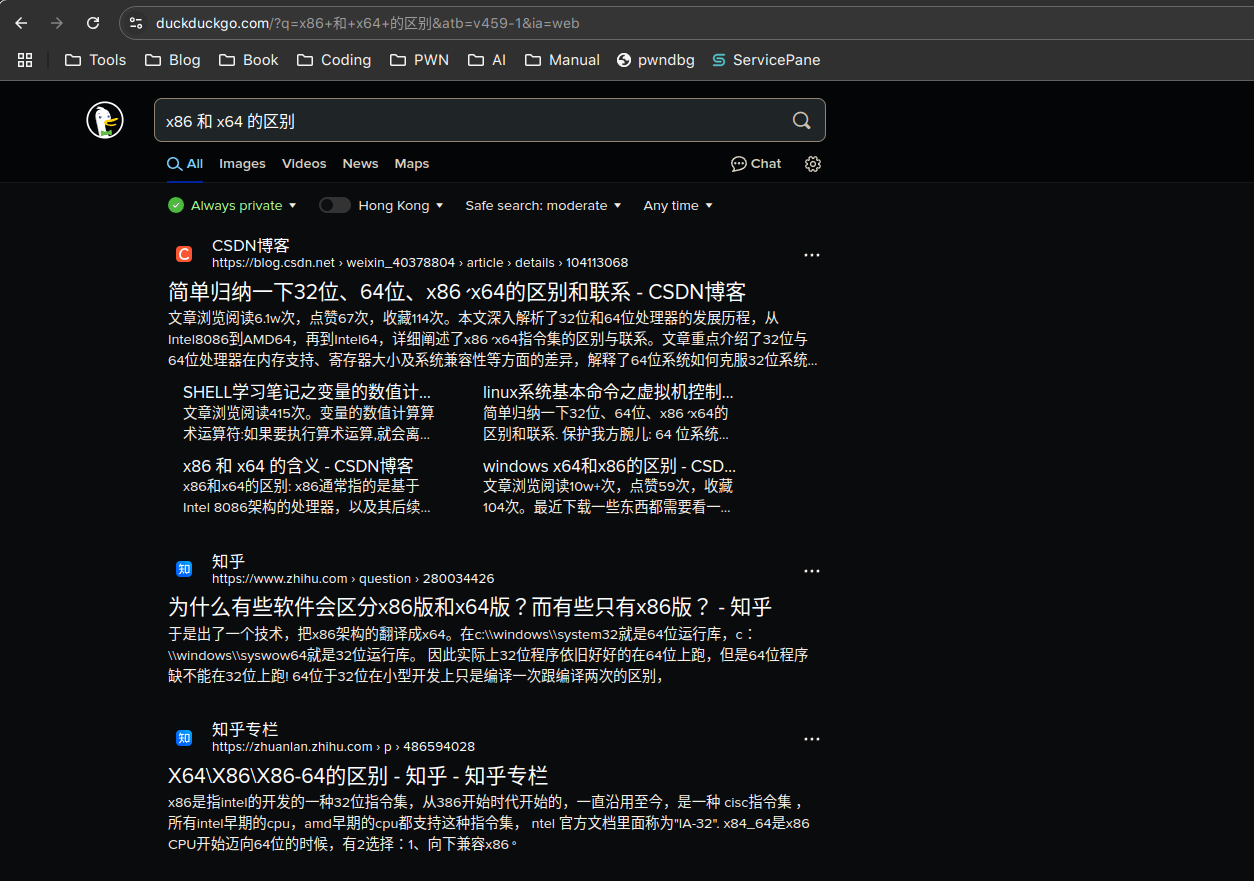Open the blog.csdn.net result URL
The width and height of the screenshot is (1254, 881).
pyautogui.click(x=420, y=263)
